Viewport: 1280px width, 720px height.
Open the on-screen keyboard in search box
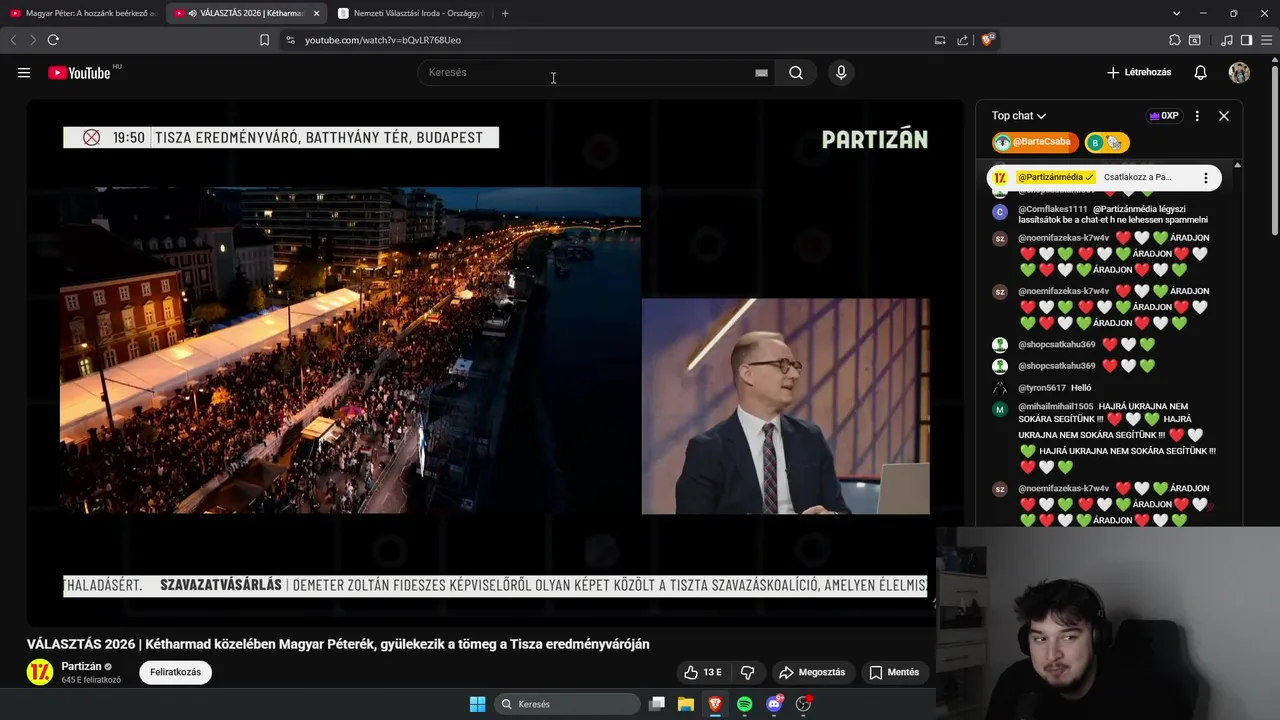[x=761, y=72]
